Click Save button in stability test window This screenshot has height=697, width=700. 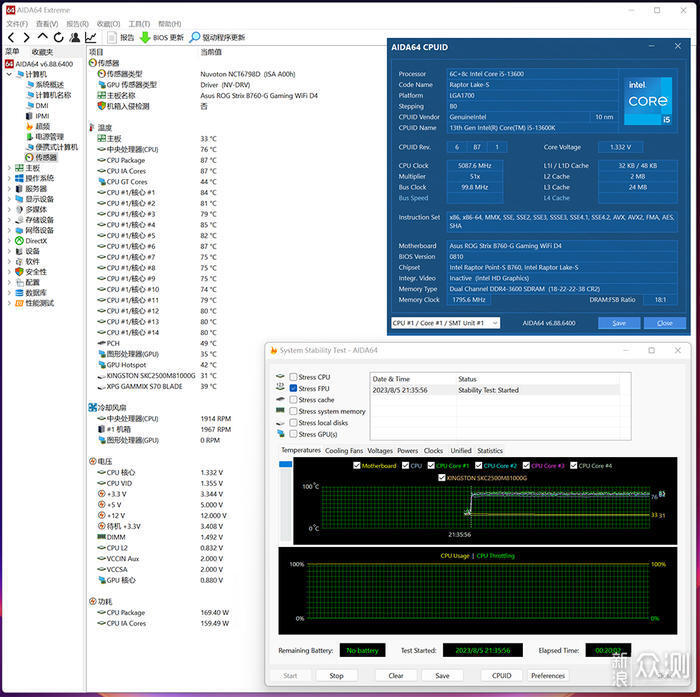coord(442,676)
